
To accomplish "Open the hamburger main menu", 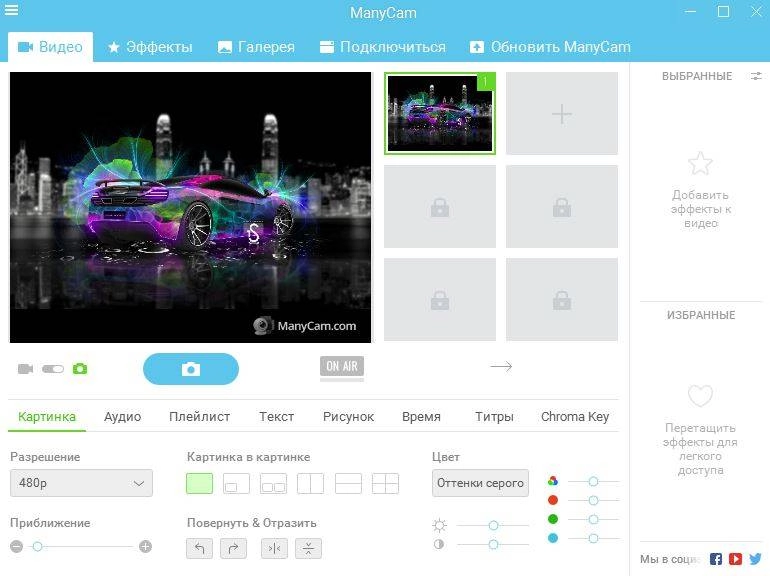I will click(11, 10).
